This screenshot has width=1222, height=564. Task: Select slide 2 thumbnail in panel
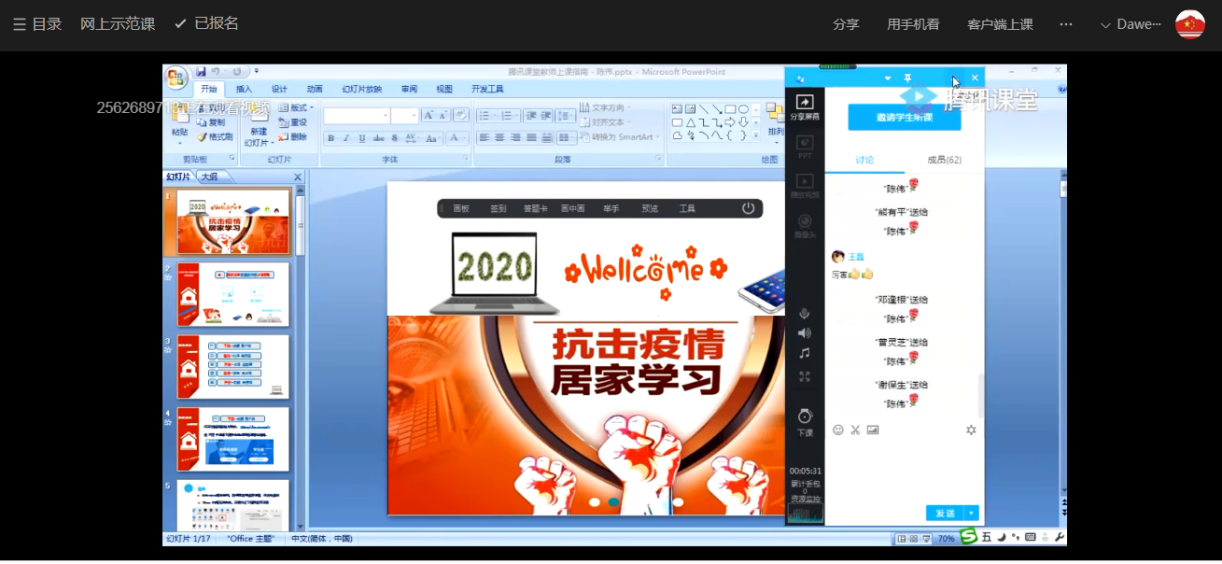[x=233, y=294]
